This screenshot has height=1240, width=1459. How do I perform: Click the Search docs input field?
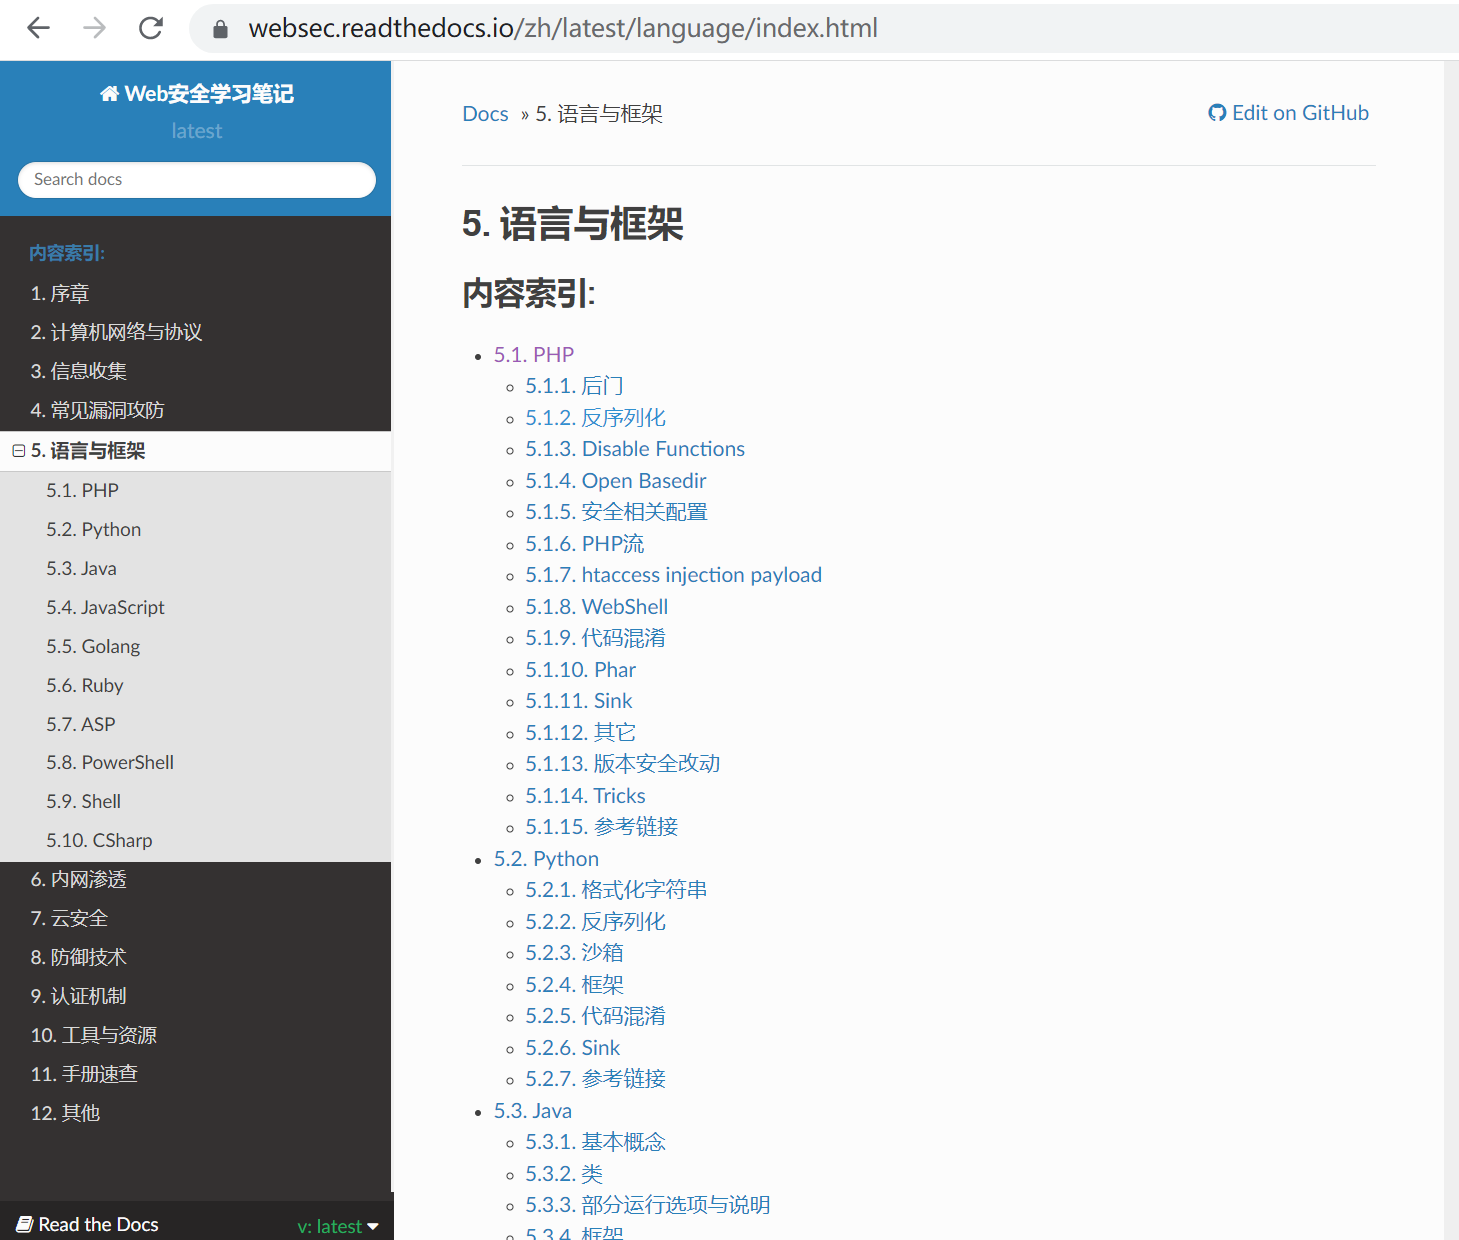196,180
